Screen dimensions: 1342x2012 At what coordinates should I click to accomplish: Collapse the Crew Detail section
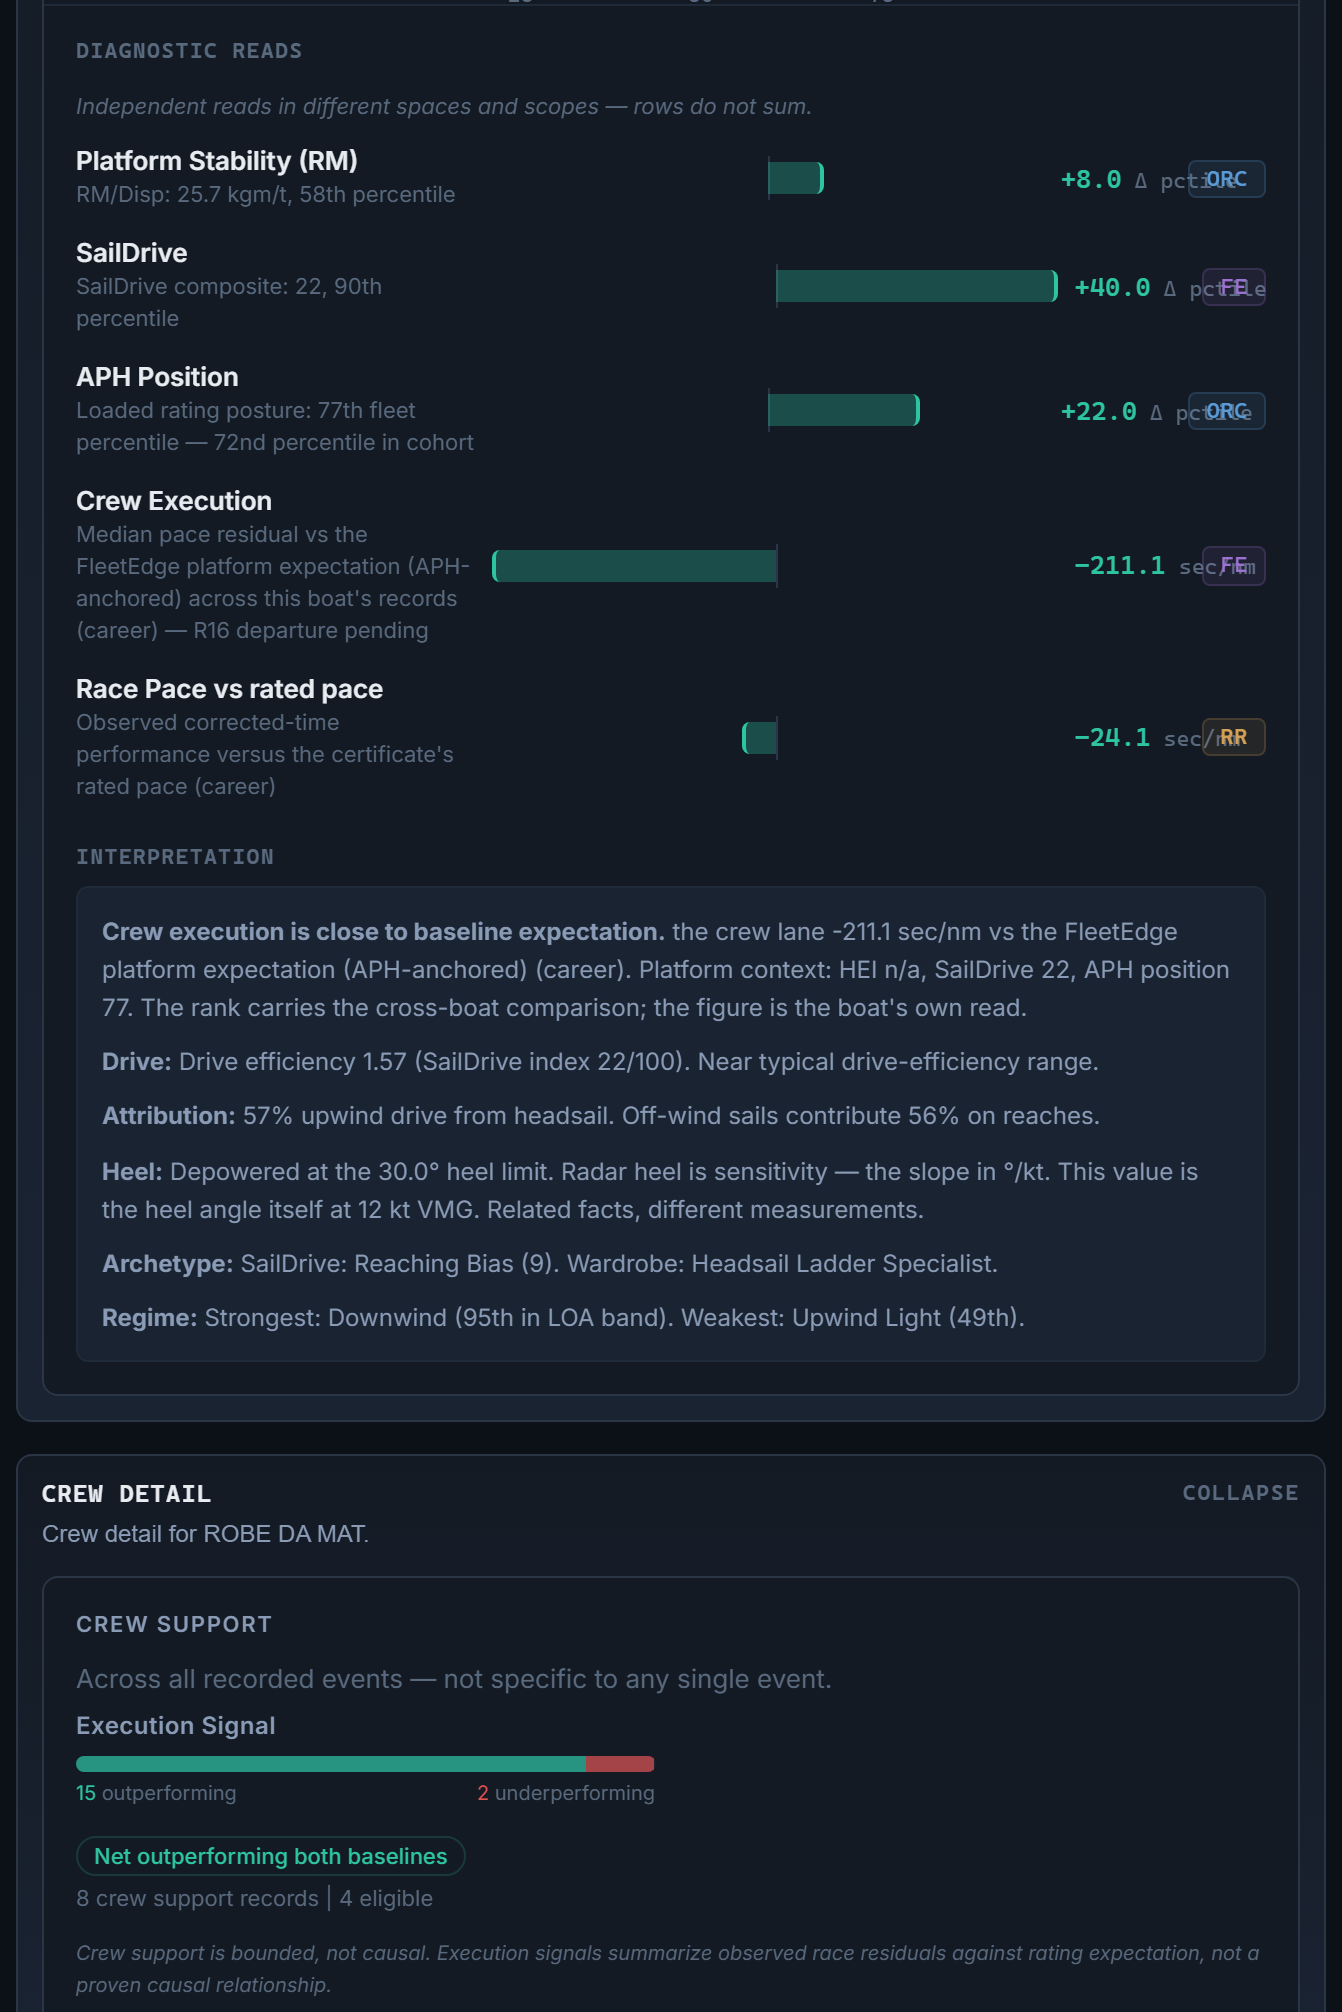click(1240, 1492)
